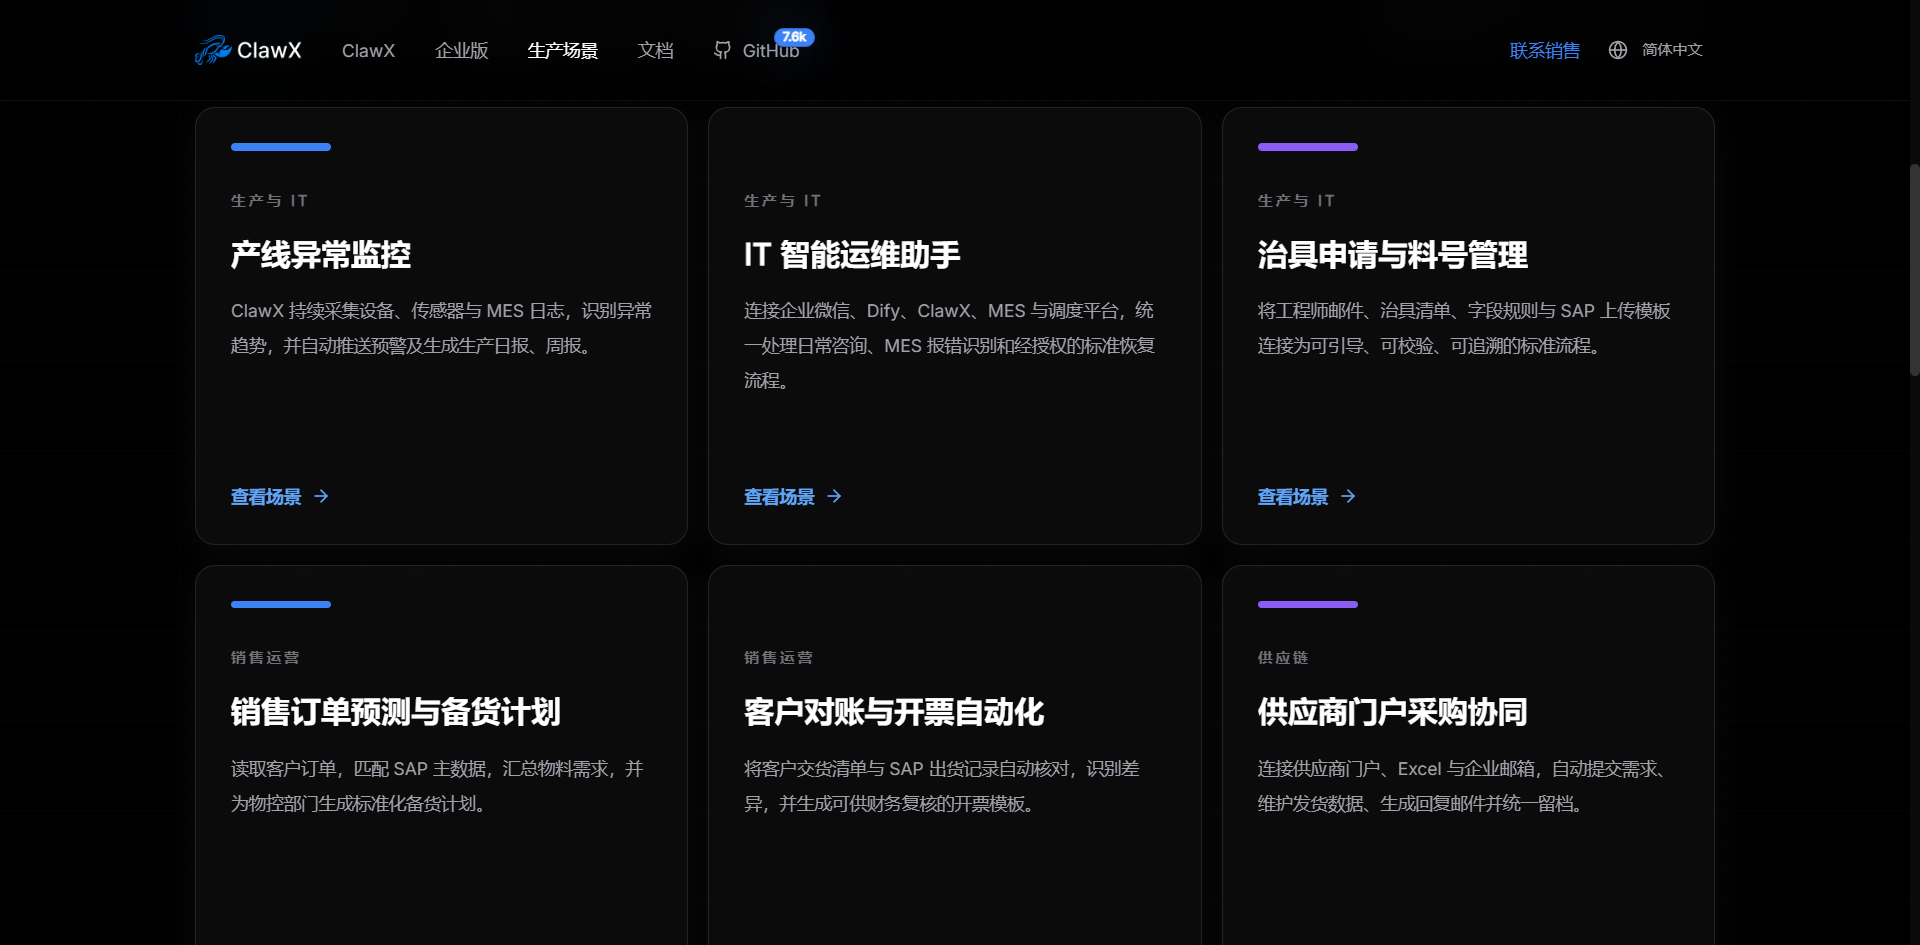The width and height of the screenshot is (1920, 945).
Task: Click the 产线异常监控 card title
Action: tap(321, 255)
